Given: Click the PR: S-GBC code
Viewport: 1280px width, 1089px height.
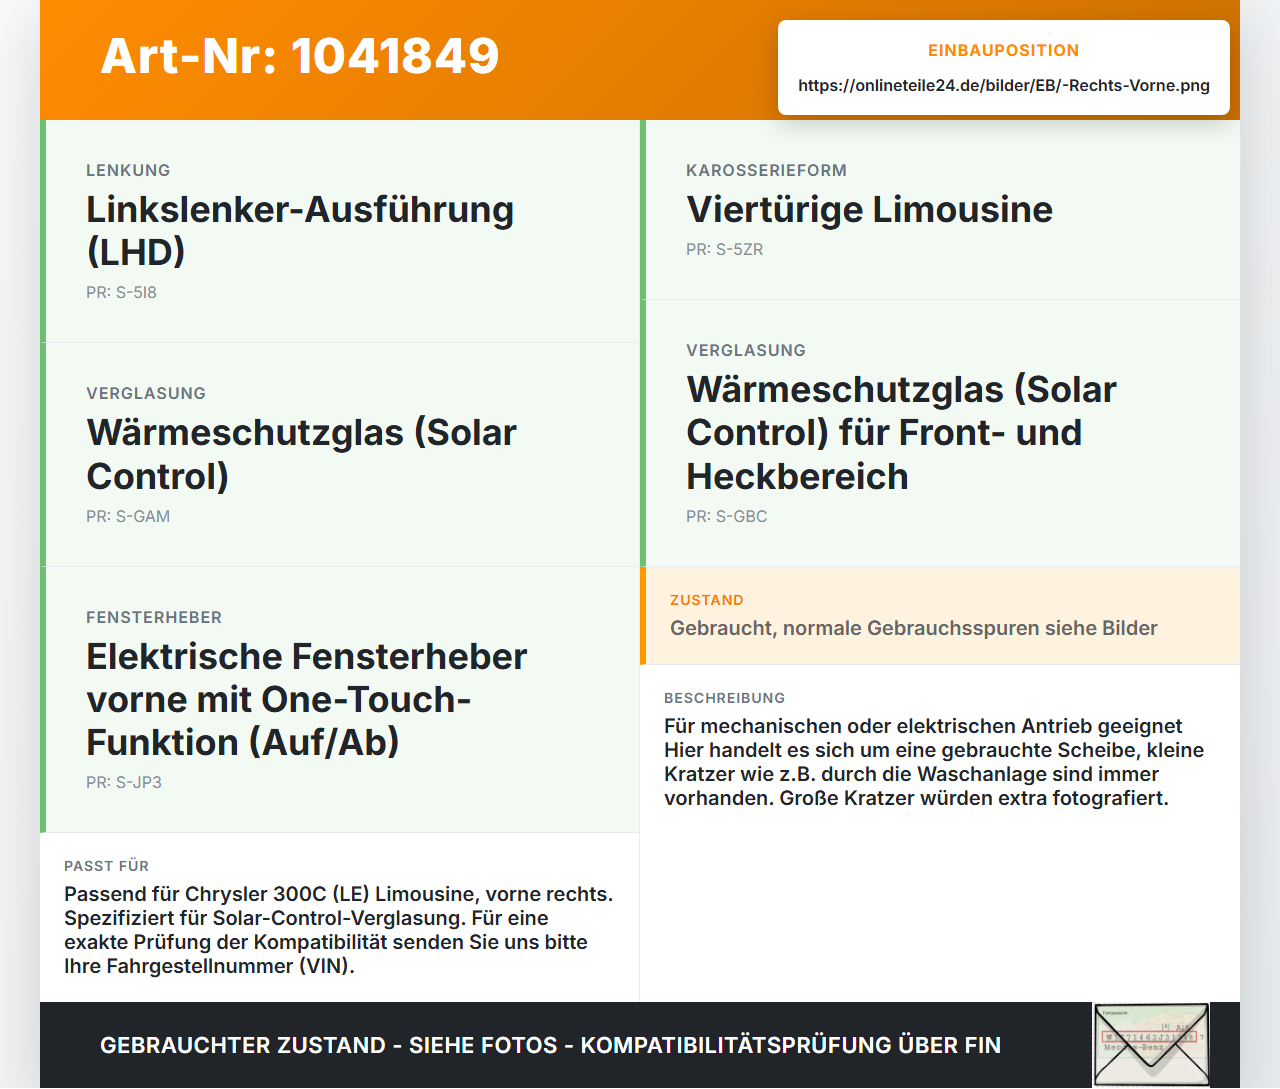Looking at the screenshot, I should click(727, 516).
